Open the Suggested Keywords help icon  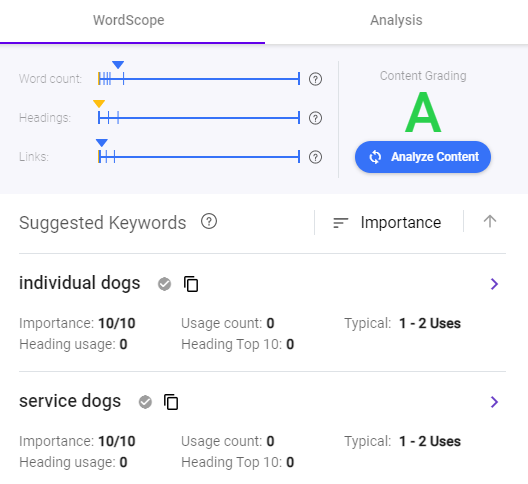coord(209,222)
